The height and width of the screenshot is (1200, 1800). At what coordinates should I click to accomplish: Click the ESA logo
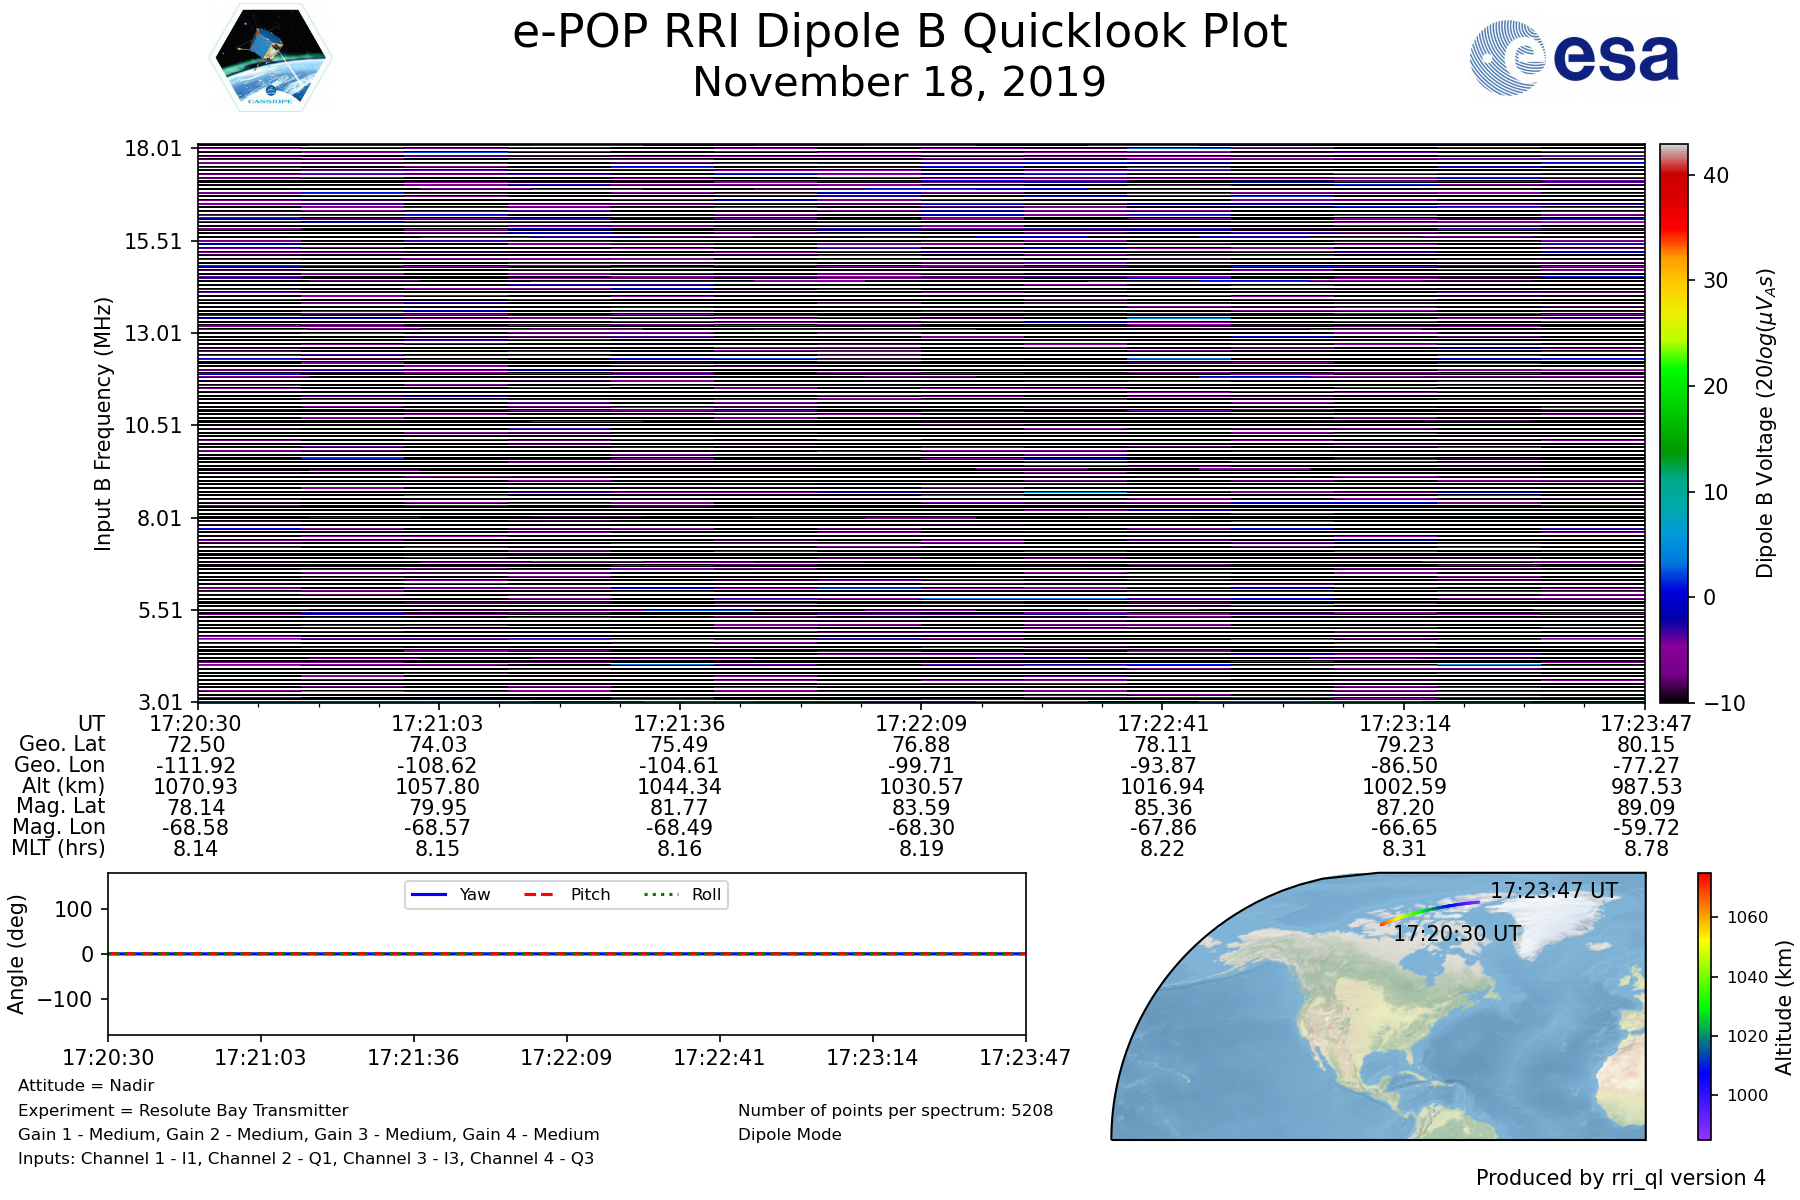click(1574, 59)
